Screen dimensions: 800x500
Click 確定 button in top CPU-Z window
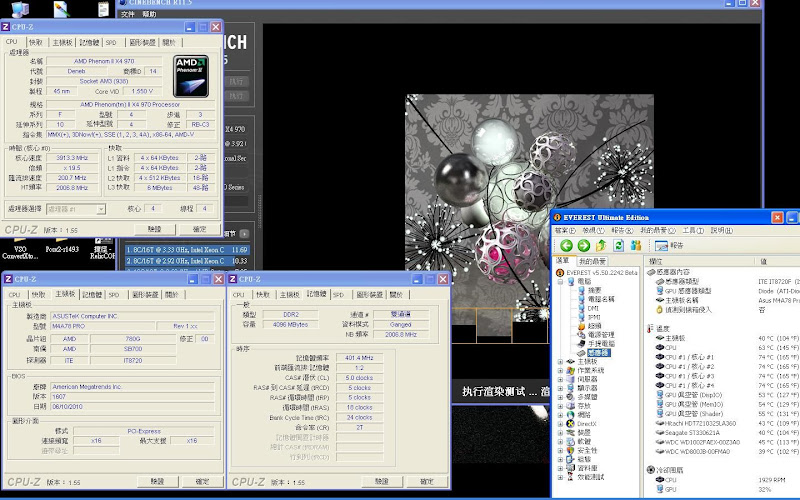click(x=199, y=230)
